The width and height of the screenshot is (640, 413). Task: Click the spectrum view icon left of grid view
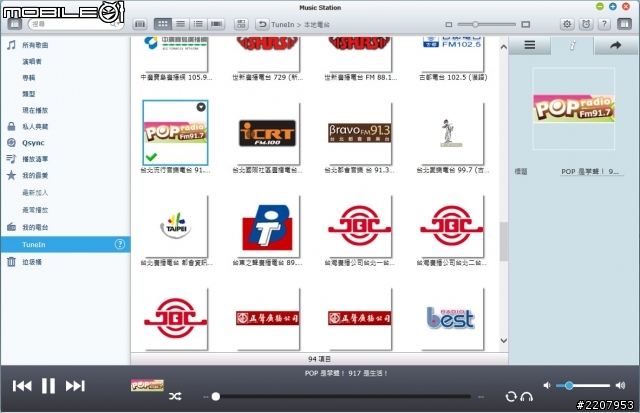coord(140,24)
